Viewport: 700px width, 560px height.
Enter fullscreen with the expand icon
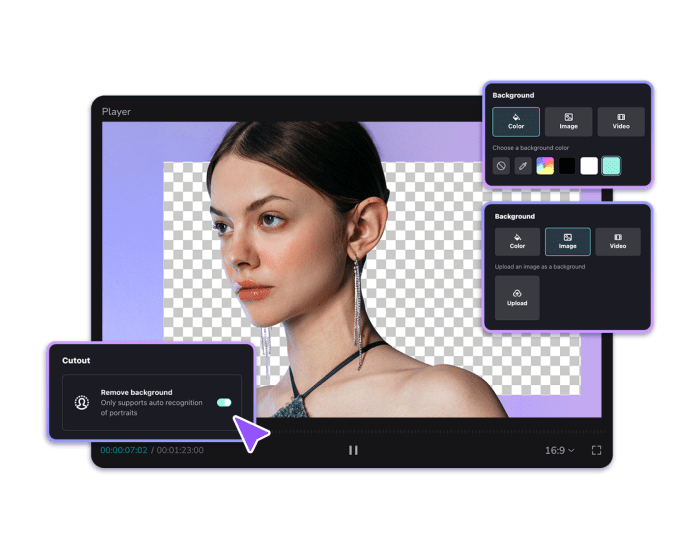click(x=596, y=451)
